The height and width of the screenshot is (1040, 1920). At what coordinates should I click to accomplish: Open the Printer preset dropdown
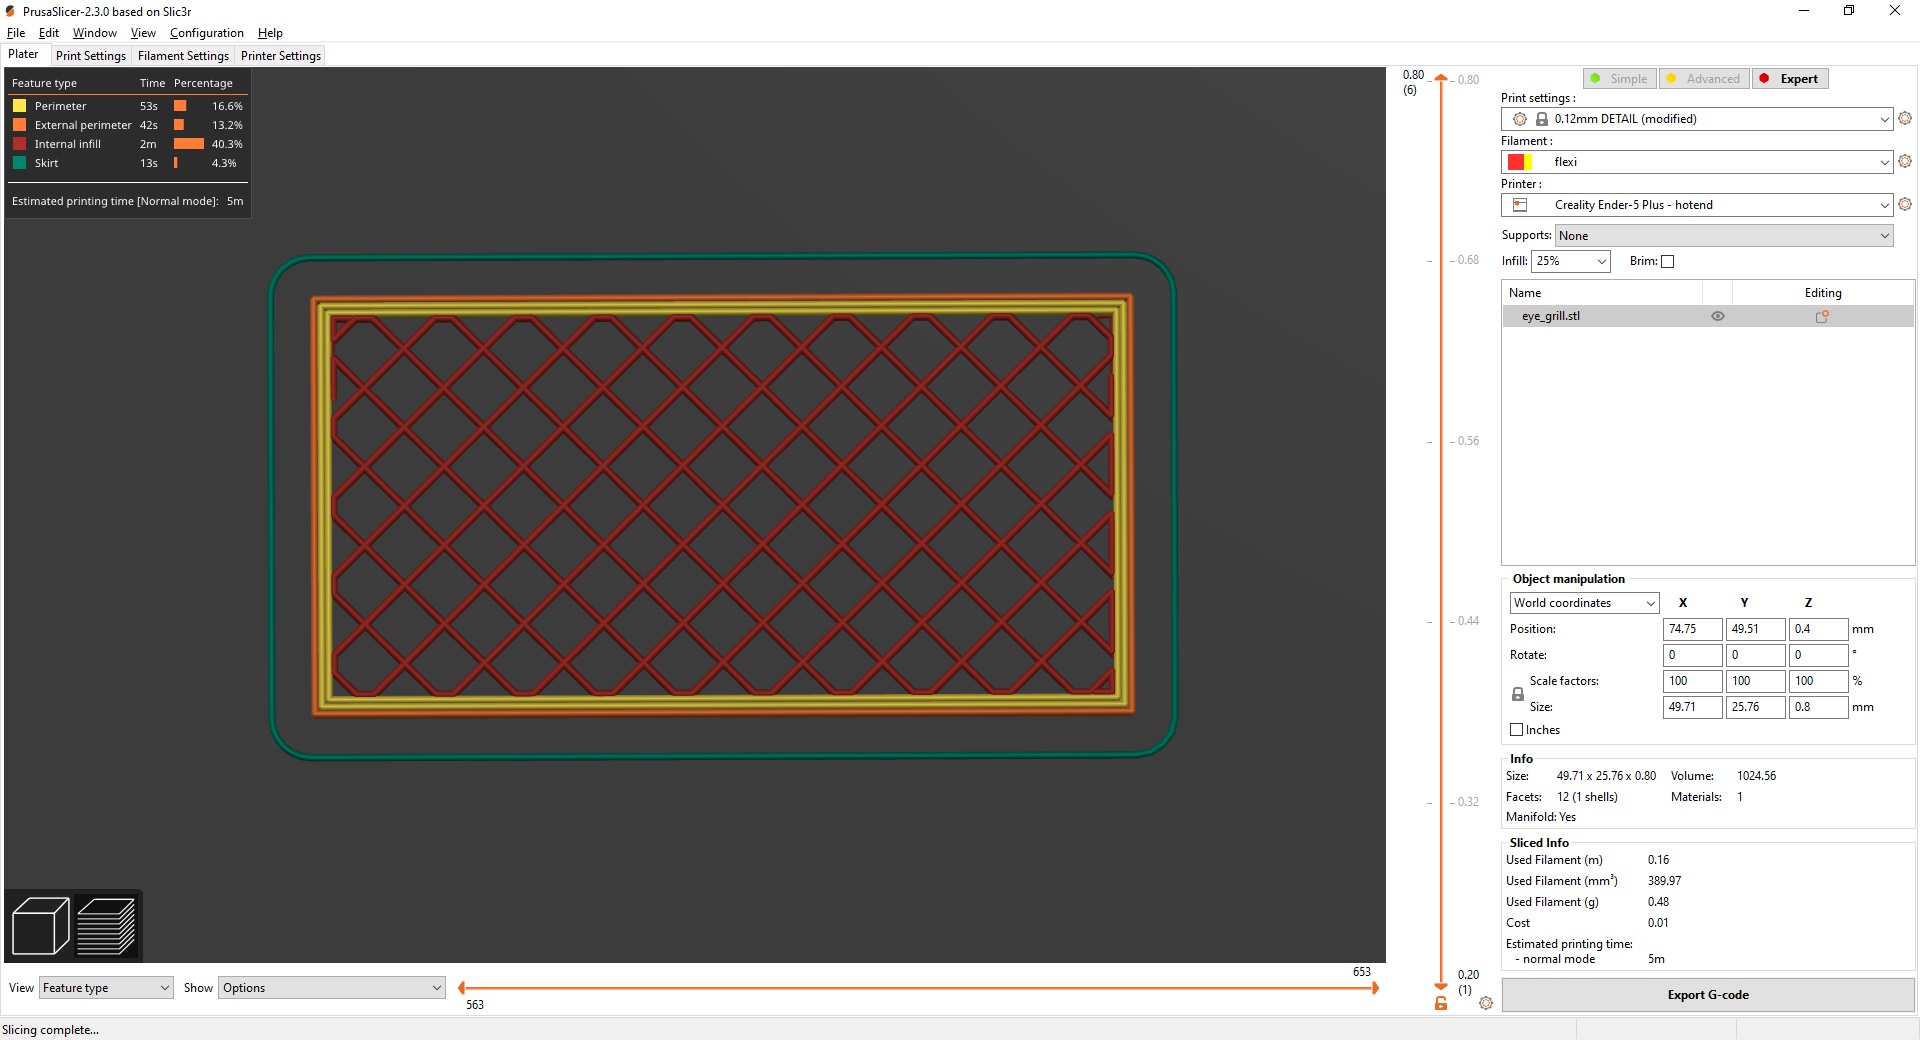pyautogui.click(x=1697, y=205)
